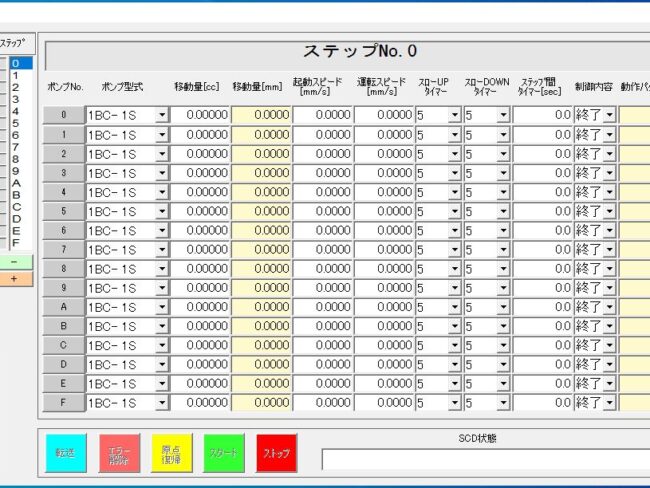Open pump type dropdown for pump 3

(162, 172)
